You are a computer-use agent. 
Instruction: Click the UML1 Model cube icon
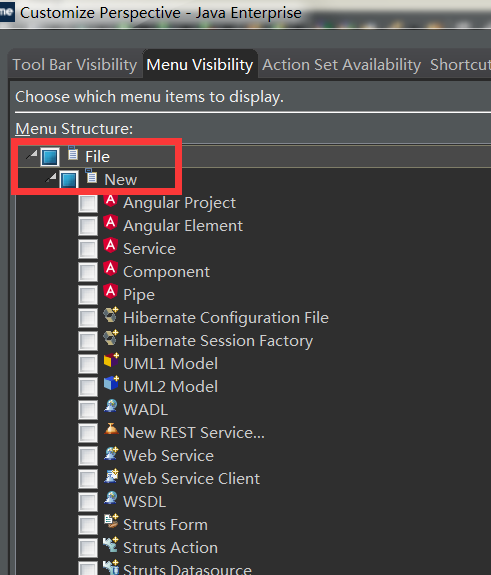(x=111, y=360)
